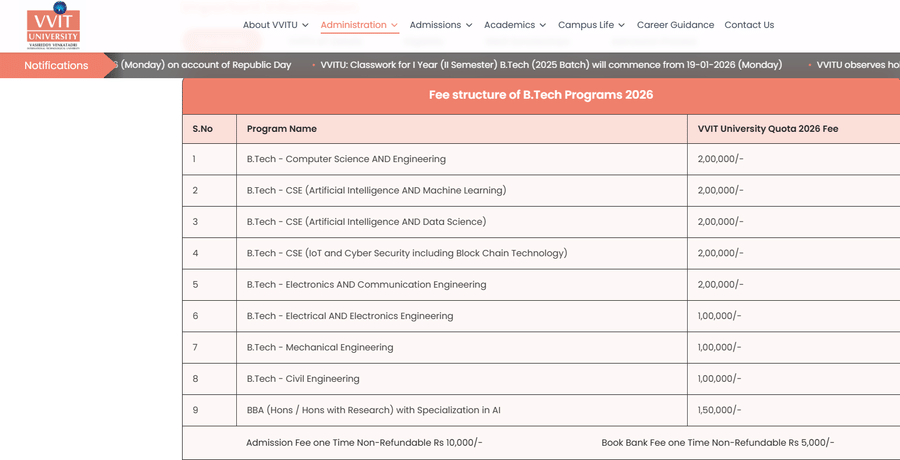The image size is (900, 460).
Task: Open the I Year B.Tech classwork notification
Action: click(x=551, y=65)
